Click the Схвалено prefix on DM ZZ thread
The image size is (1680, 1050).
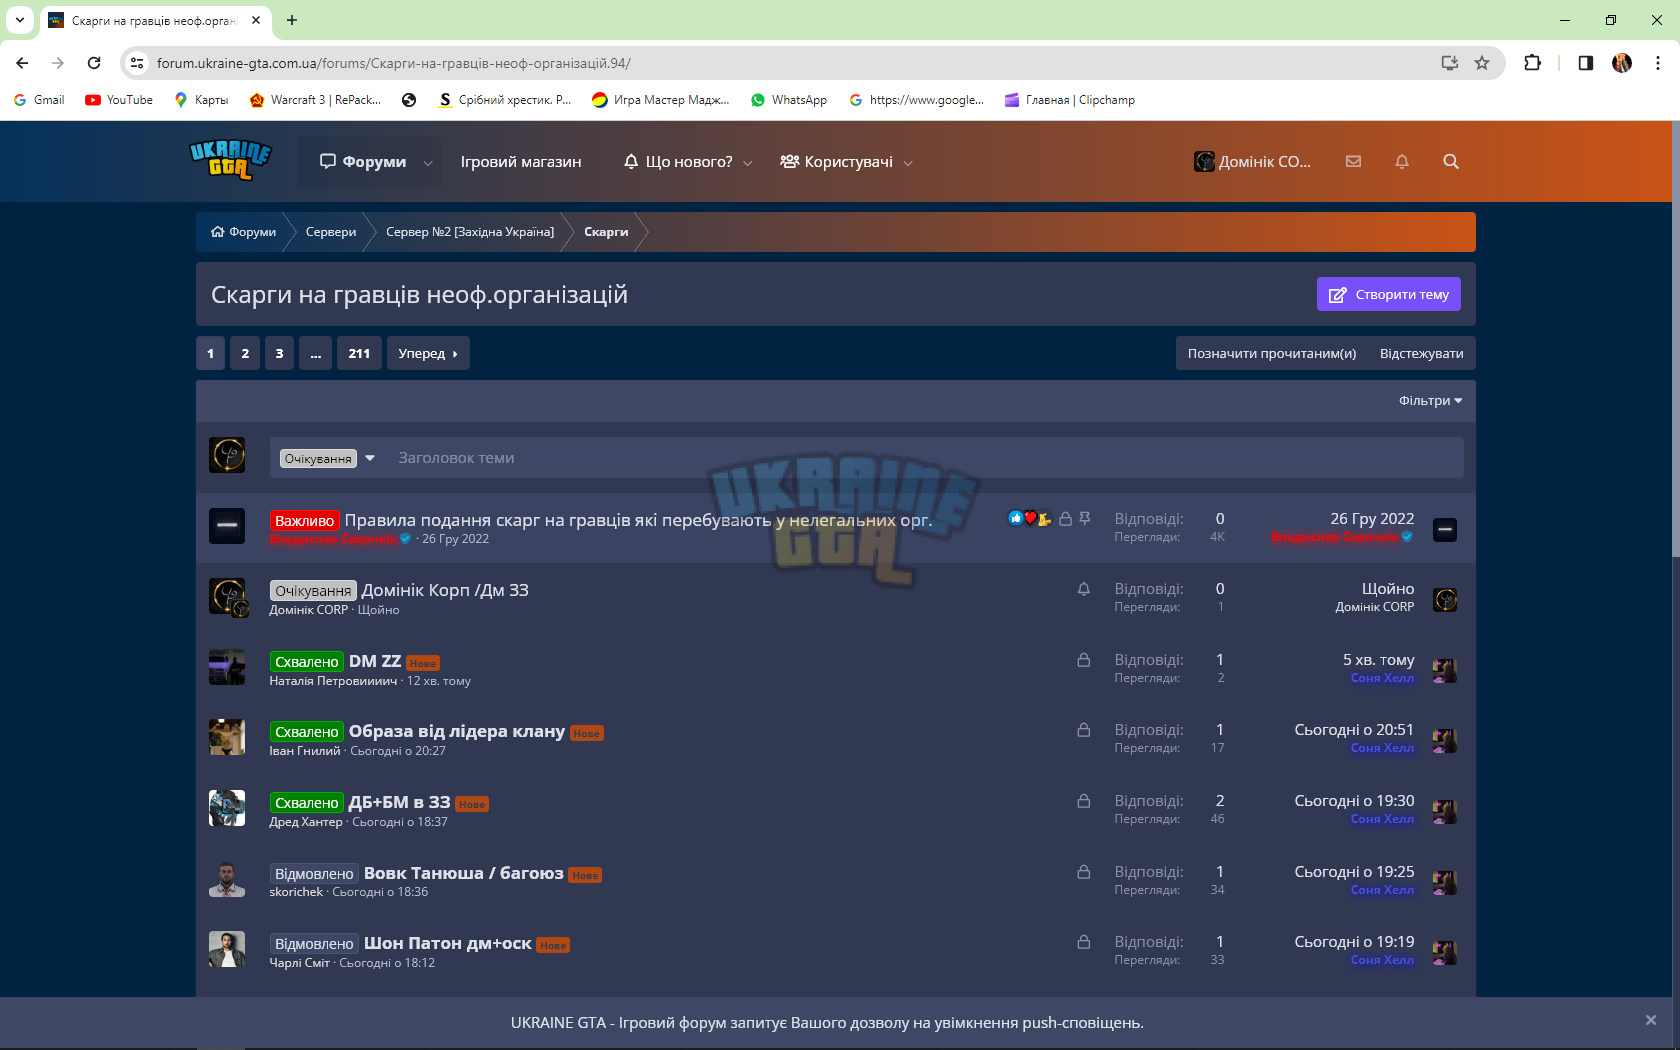click(307, 662)
